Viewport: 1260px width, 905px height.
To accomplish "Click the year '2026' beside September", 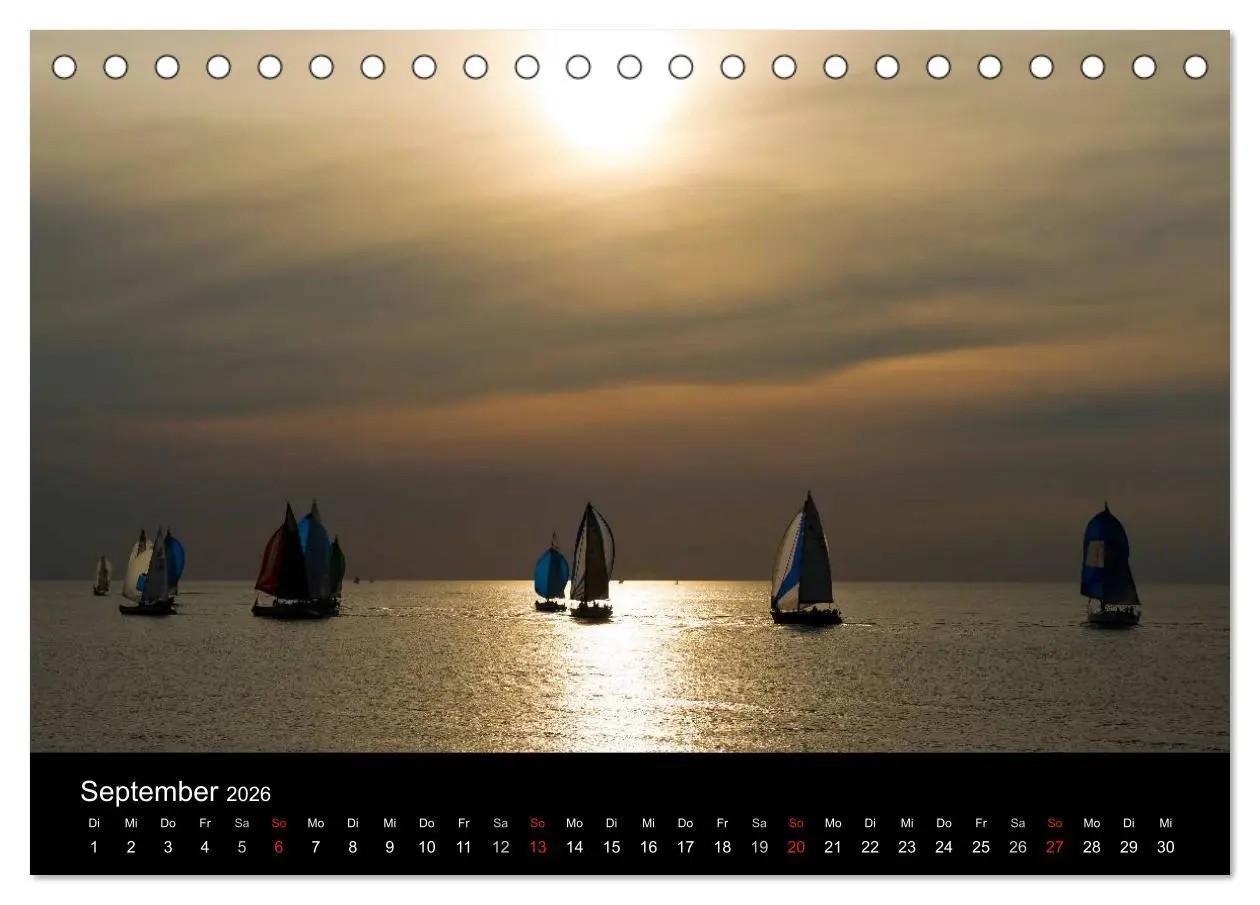I will pos(248,795).
